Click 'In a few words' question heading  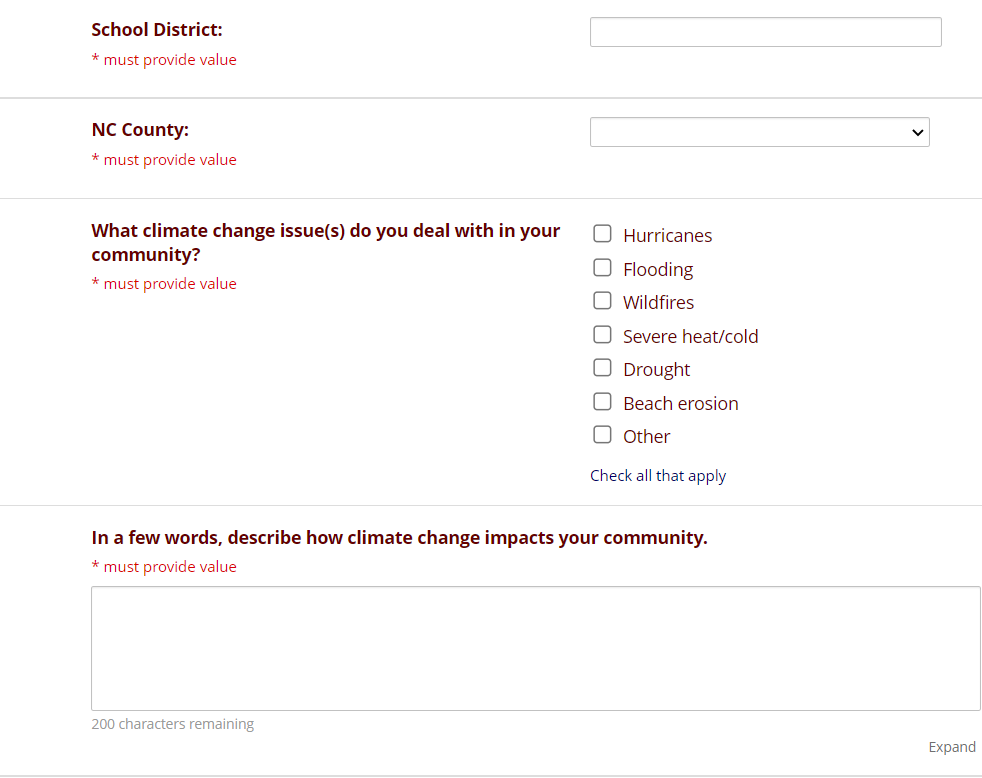399,538
